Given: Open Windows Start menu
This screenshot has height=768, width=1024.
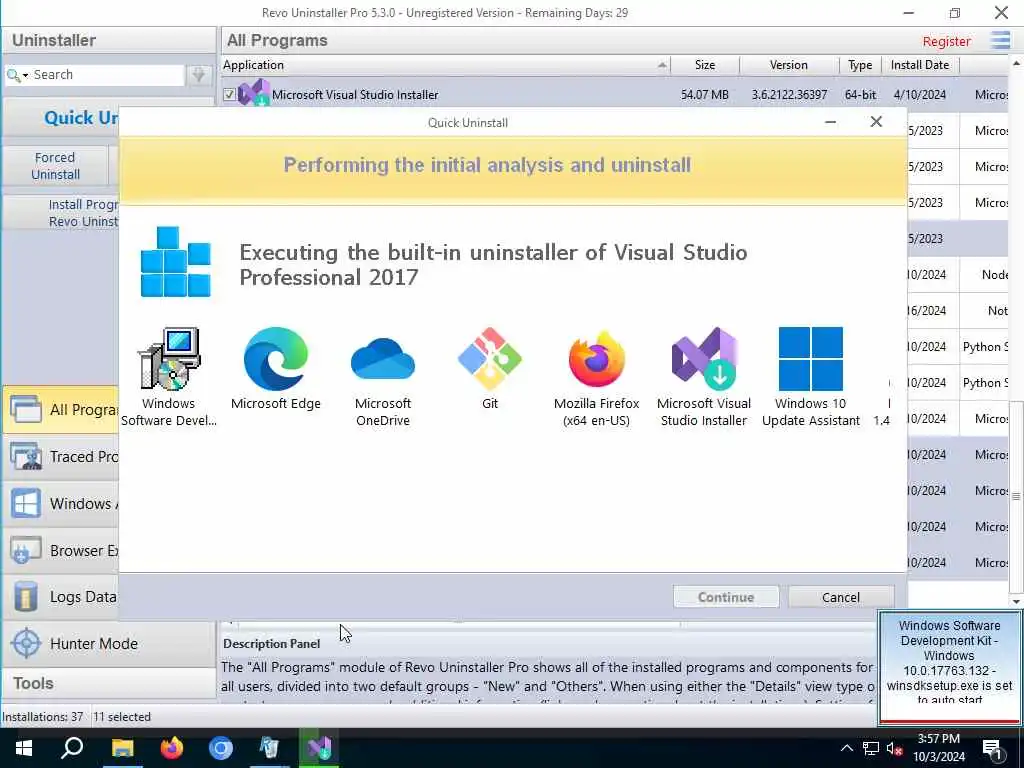Looking at the screenshot, I should (24, 748).
